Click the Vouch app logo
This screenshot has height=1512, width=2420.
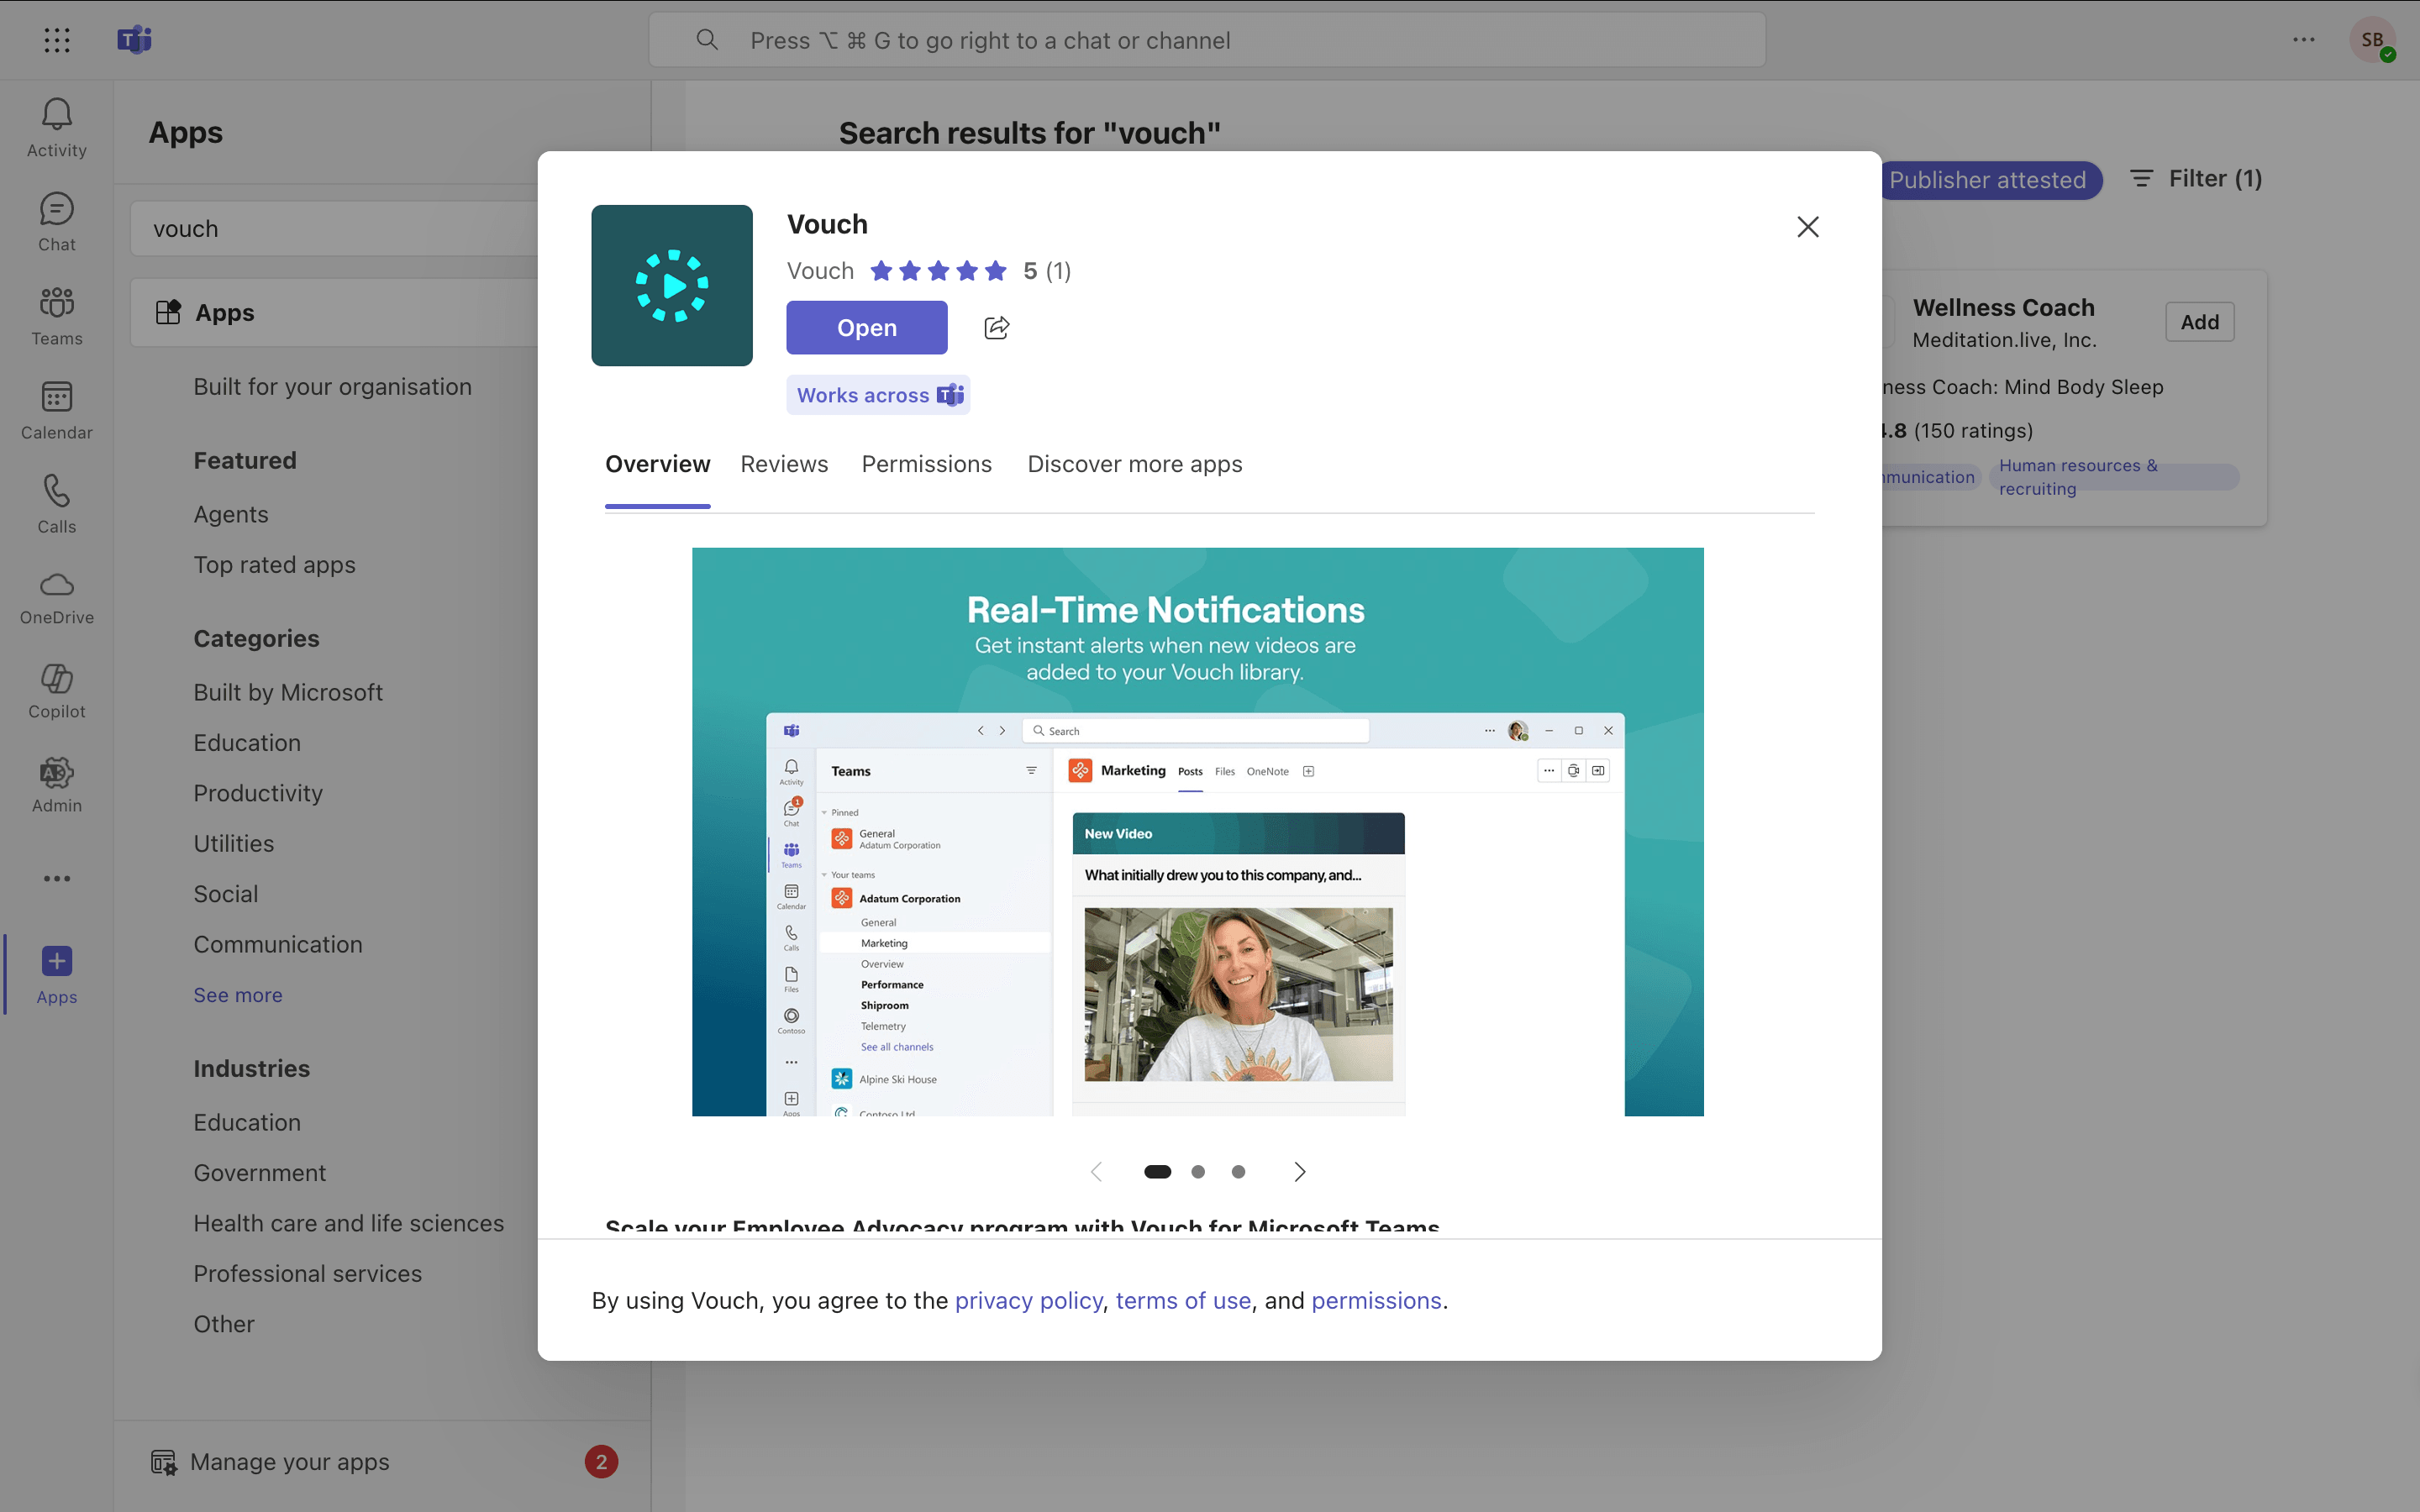pyautogui.click(x=672, y=285)
